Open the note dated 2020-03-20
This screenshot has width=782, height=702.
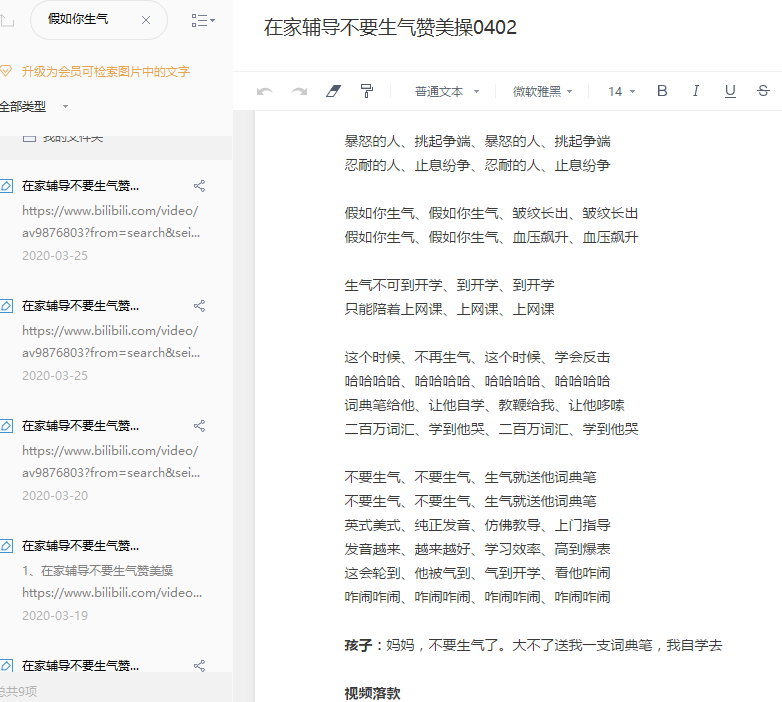click(116, 461)
